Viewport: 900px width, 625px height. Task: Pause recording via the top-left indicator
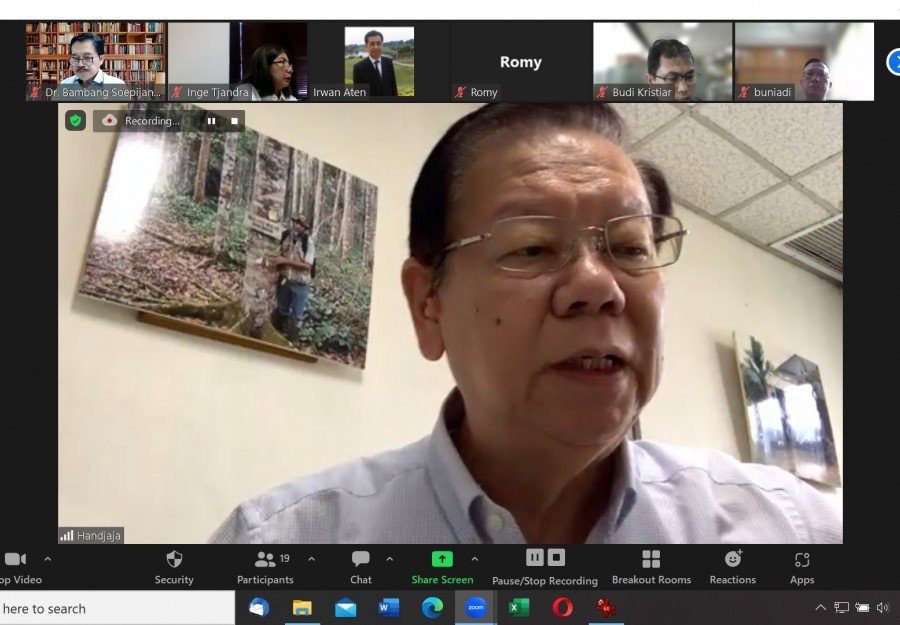tap(211, 121)
